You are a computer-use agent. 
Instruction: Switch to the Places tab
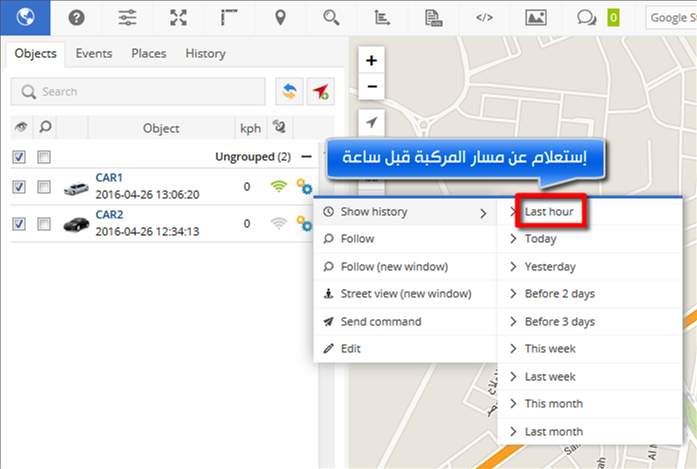[148, 53]
